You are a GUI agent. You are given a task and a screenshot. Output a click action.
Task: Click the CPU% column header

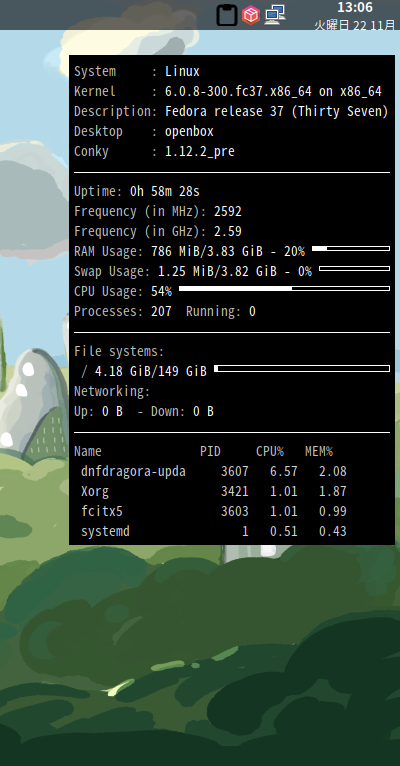pos(270,451)
